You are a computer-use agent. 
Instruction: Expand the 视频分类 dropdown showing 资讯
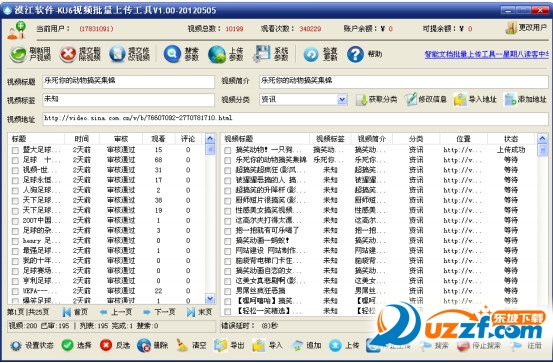[x=342, y=100]
